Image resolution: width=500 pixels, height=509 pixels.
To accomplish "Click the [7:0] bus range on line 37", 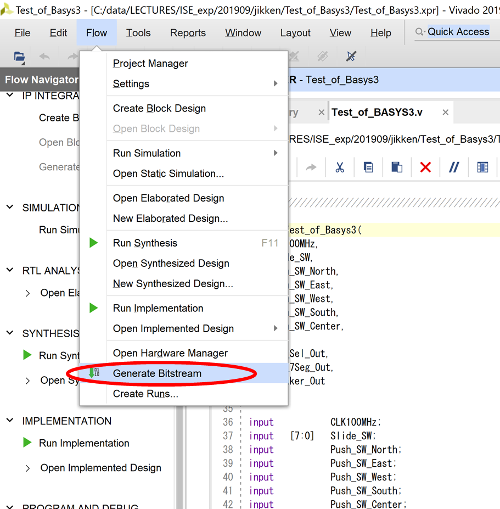I will pyautogui.click(x=302, y=436).
